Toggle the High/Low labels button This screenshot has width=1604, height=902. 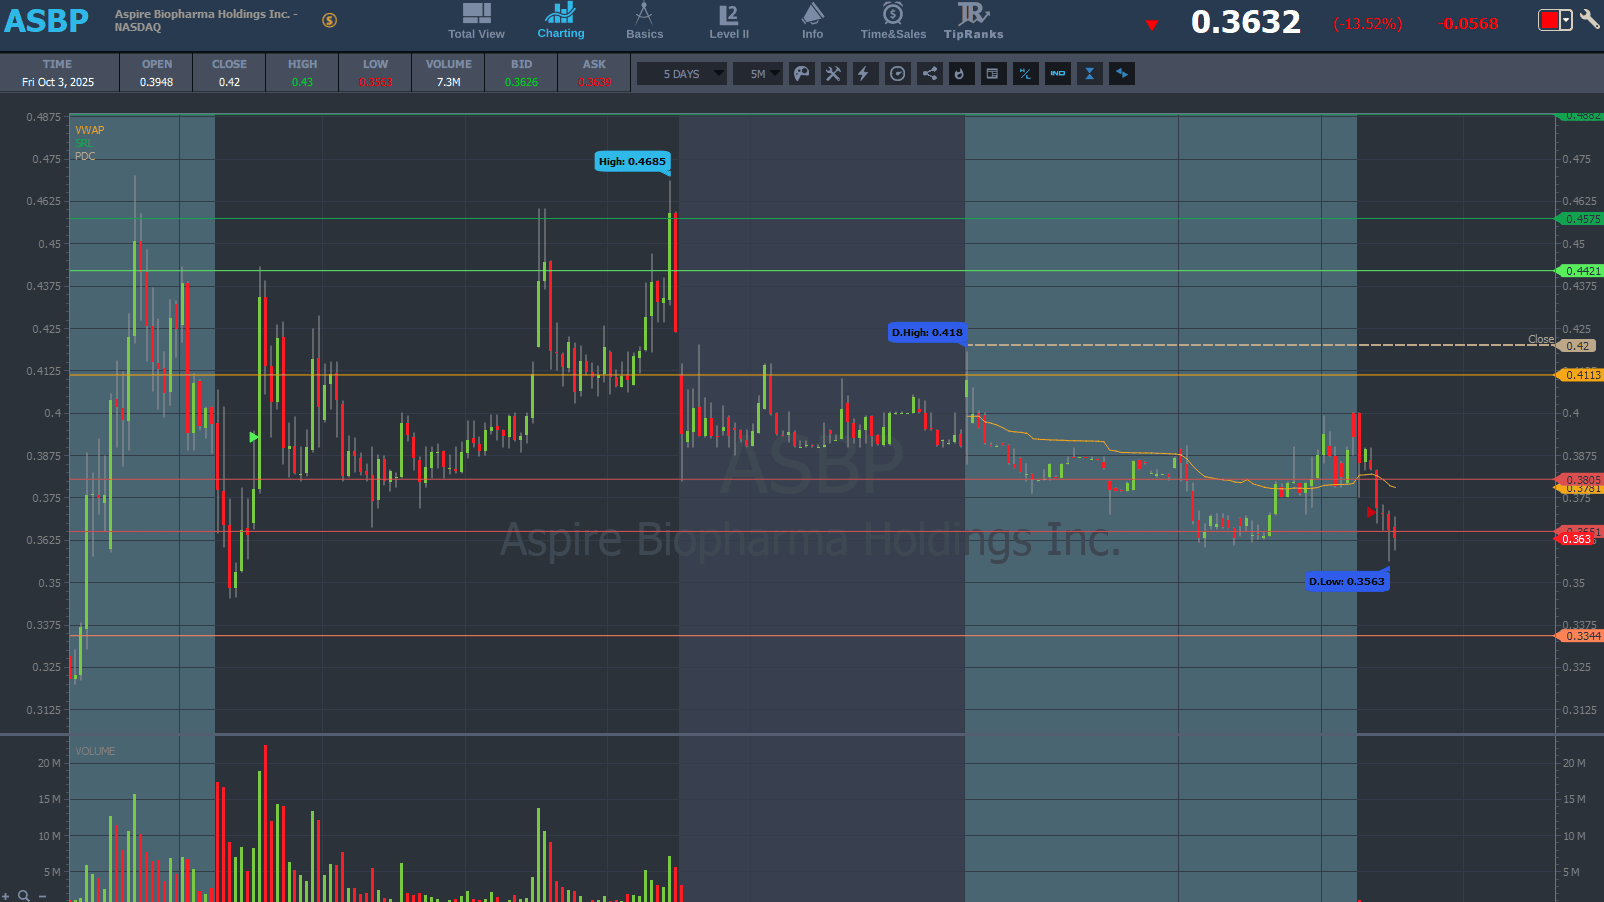[1025, 74]
